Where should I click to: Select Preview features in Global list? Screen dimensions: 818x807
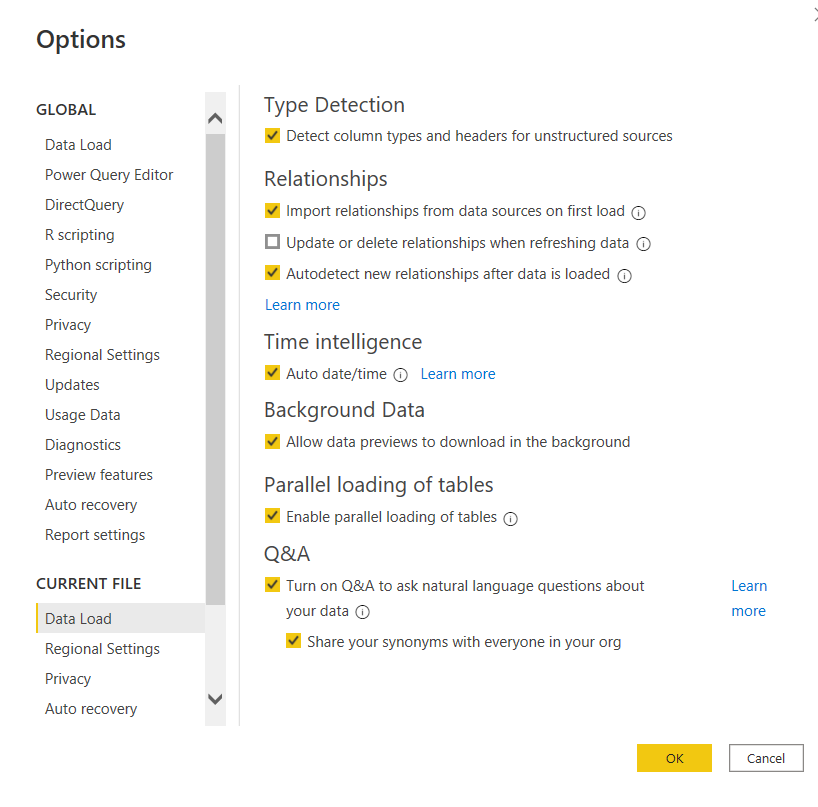[x=99, y=475]
